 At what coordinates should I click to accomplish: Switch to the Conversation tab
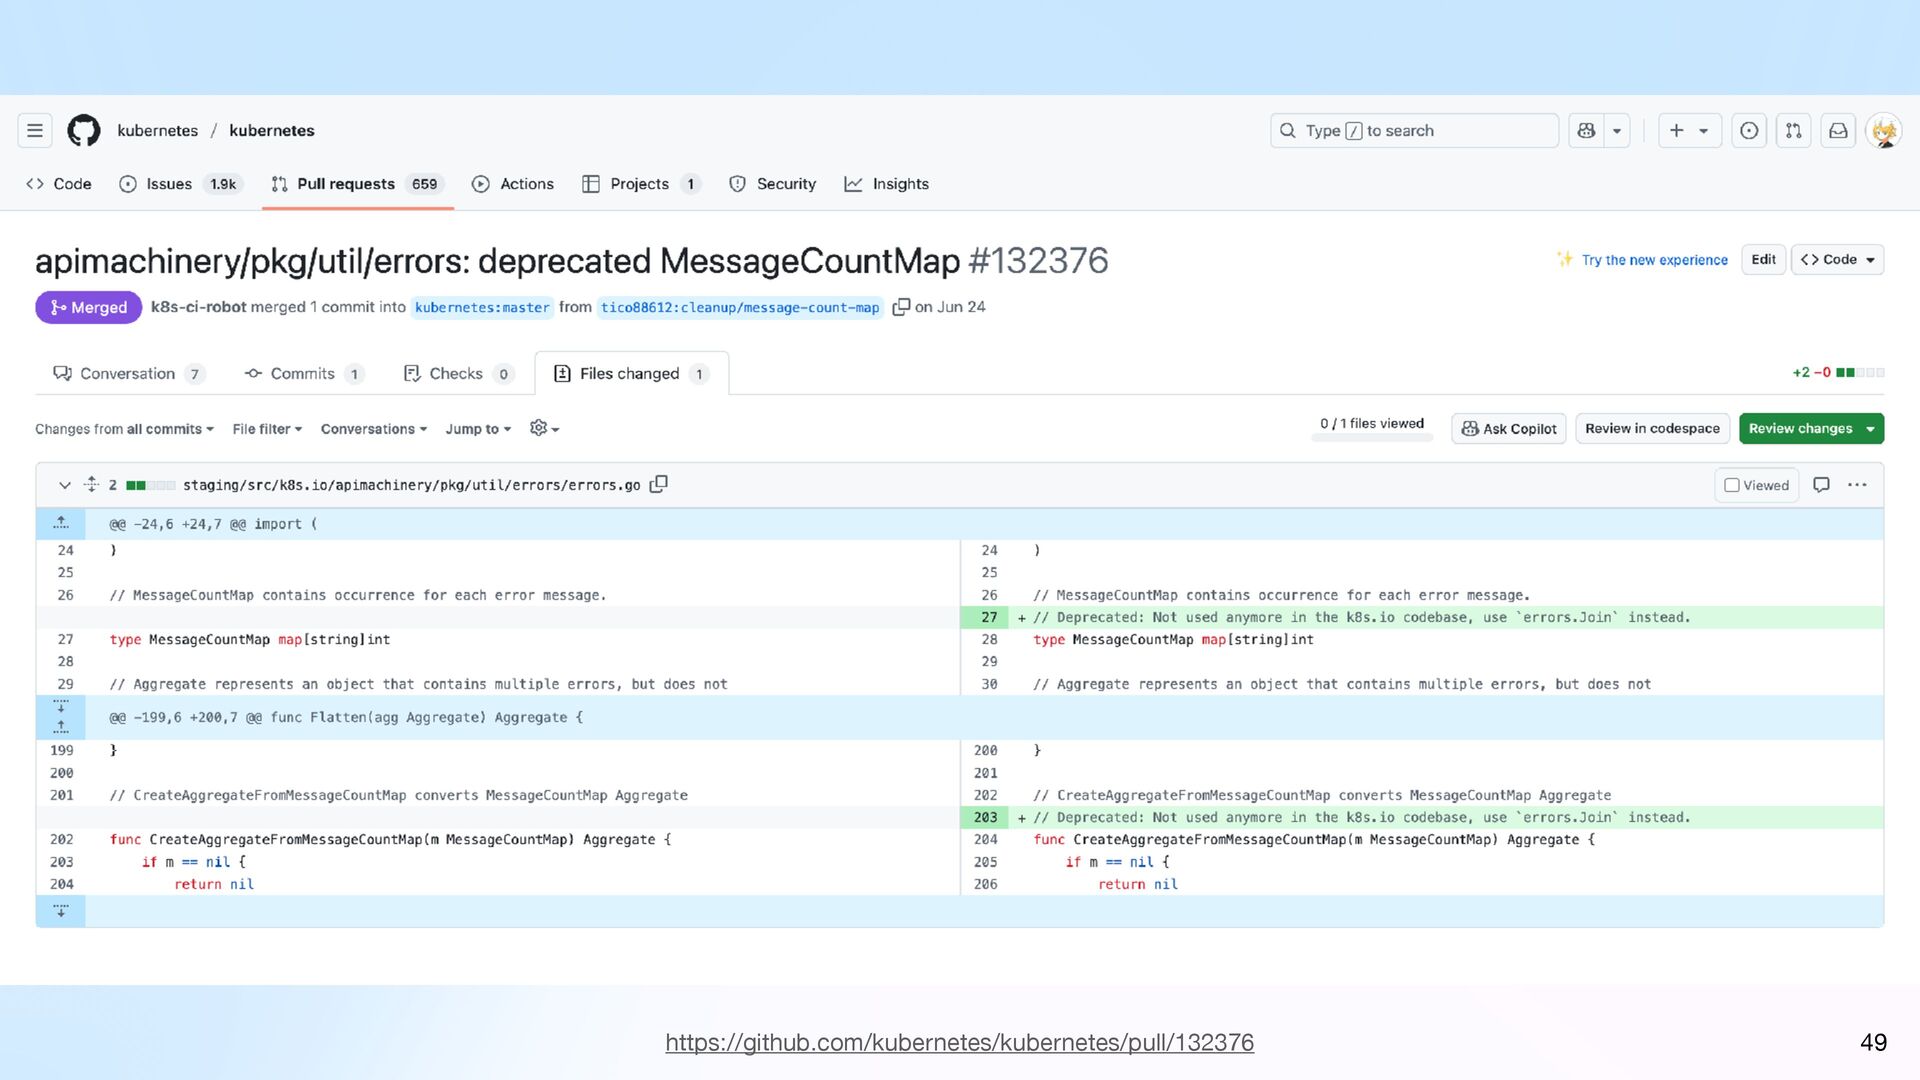click(129, 374)
